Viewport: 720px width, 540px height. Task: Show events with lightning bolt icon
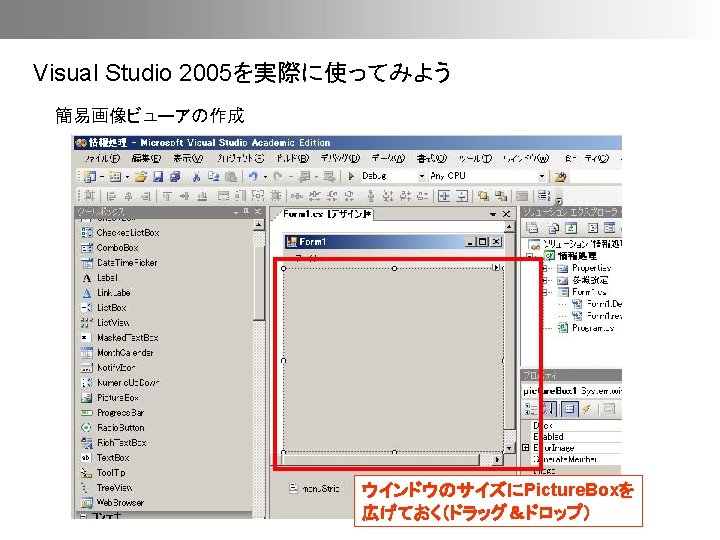pos(586,409)
